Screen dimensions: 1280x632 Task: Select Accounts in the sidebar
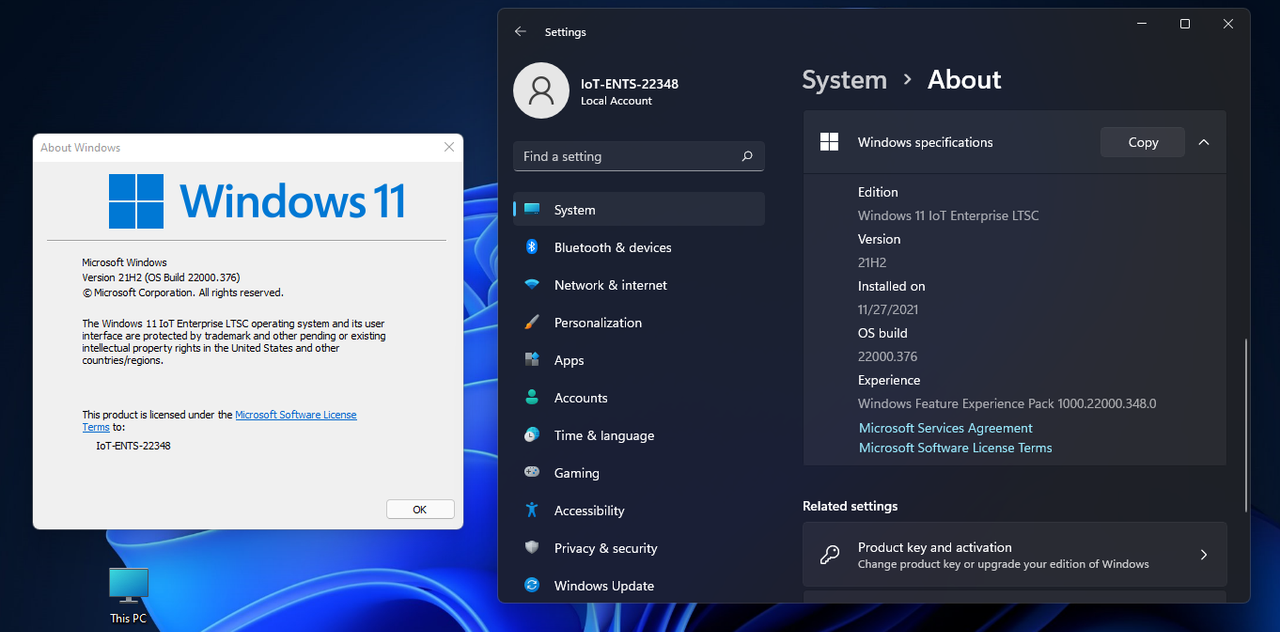(639, 397)
